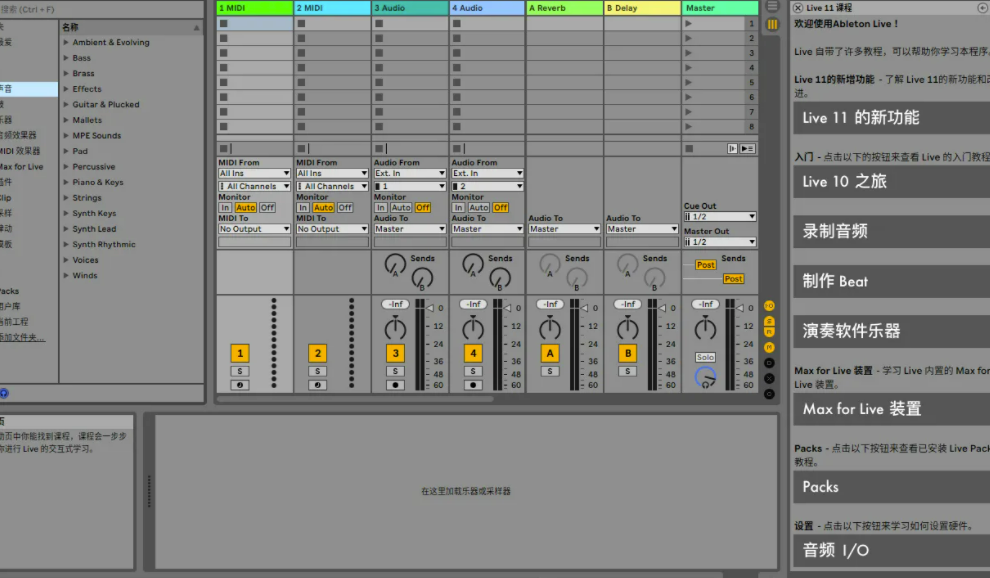This screenshot has height=578, width=990.
Task: Open Audio To Master dropdown on A Reverb
Action: (564, 229)
